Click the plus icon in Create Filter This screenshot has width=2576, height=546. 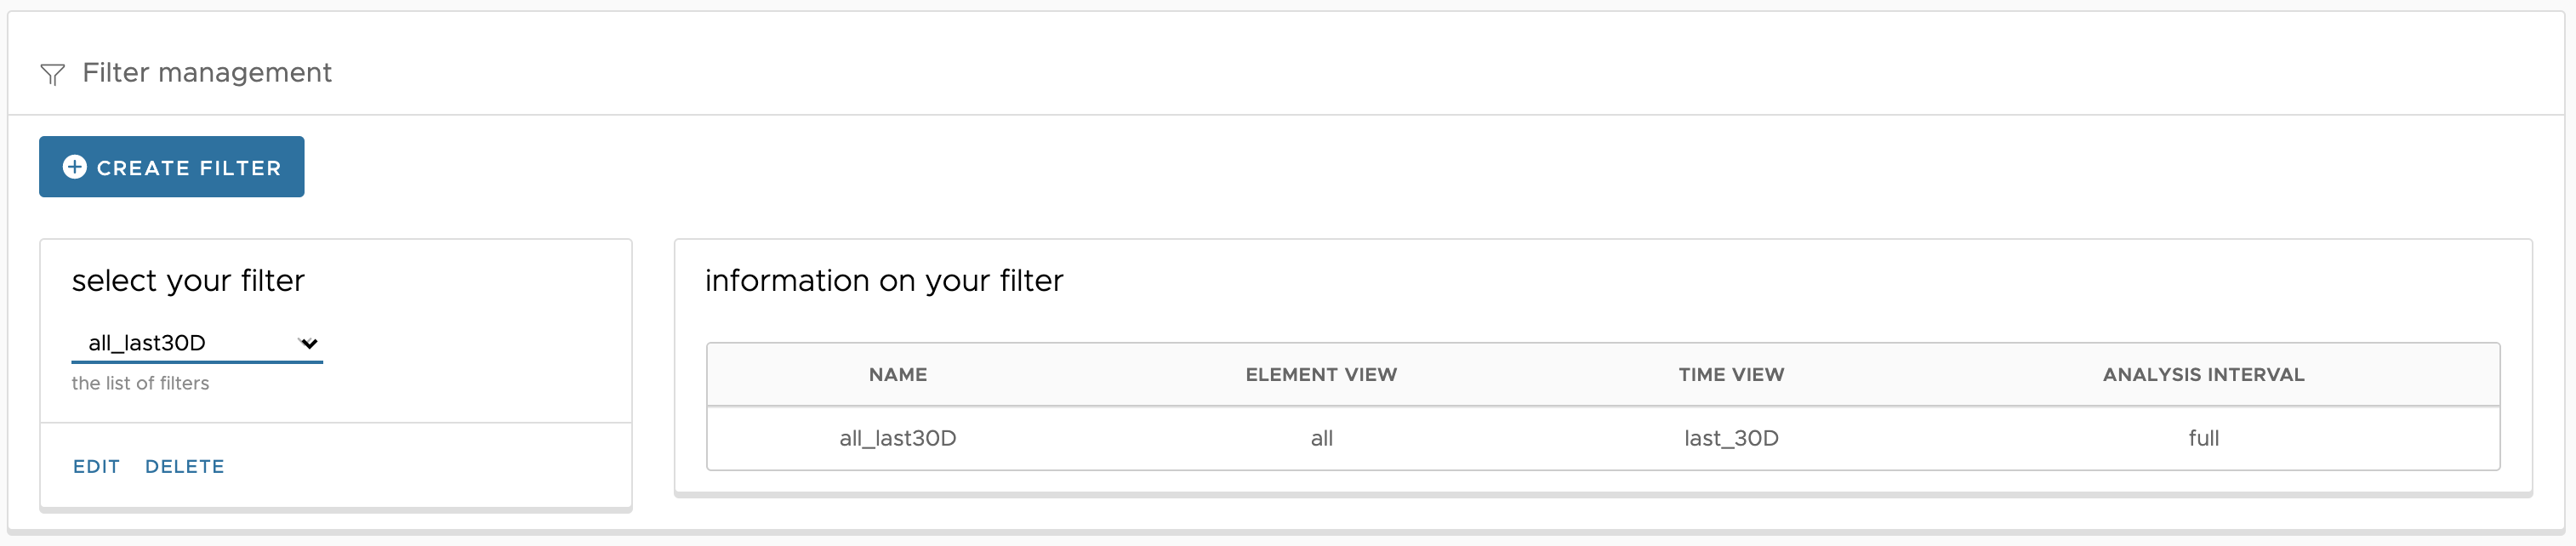pyautogui.click(x=74, y=167)
